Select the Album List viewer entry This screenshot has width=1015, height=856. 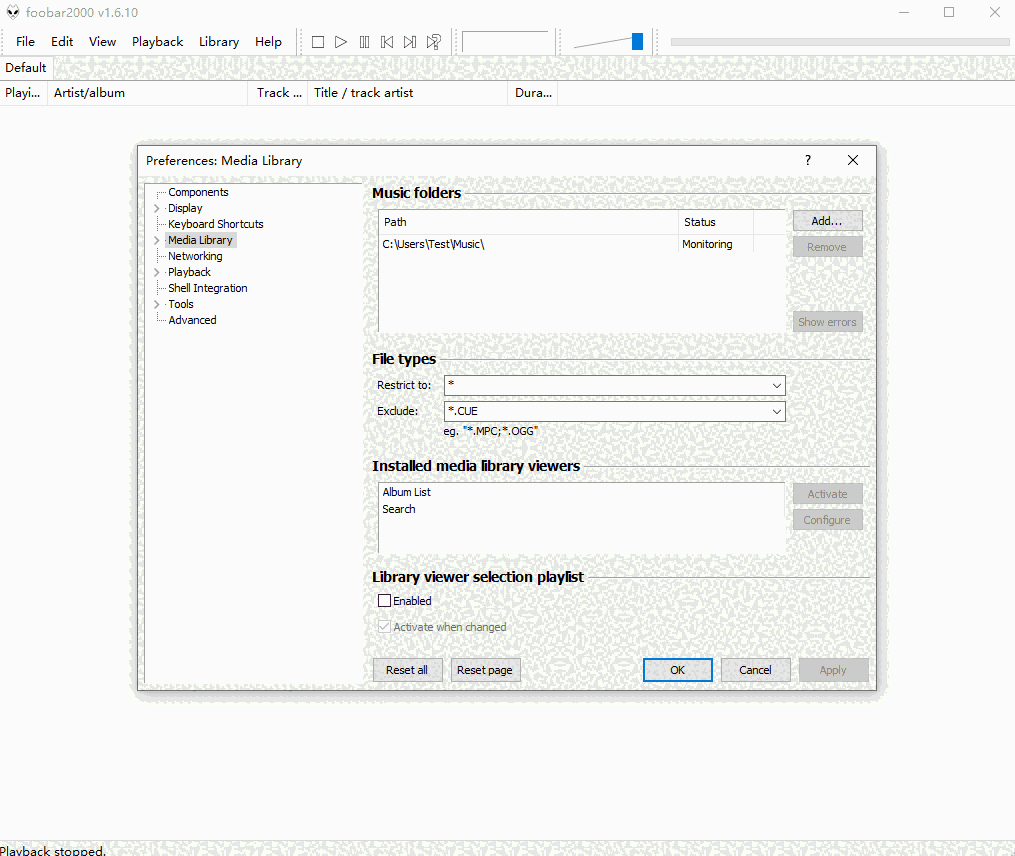point(406,491)
